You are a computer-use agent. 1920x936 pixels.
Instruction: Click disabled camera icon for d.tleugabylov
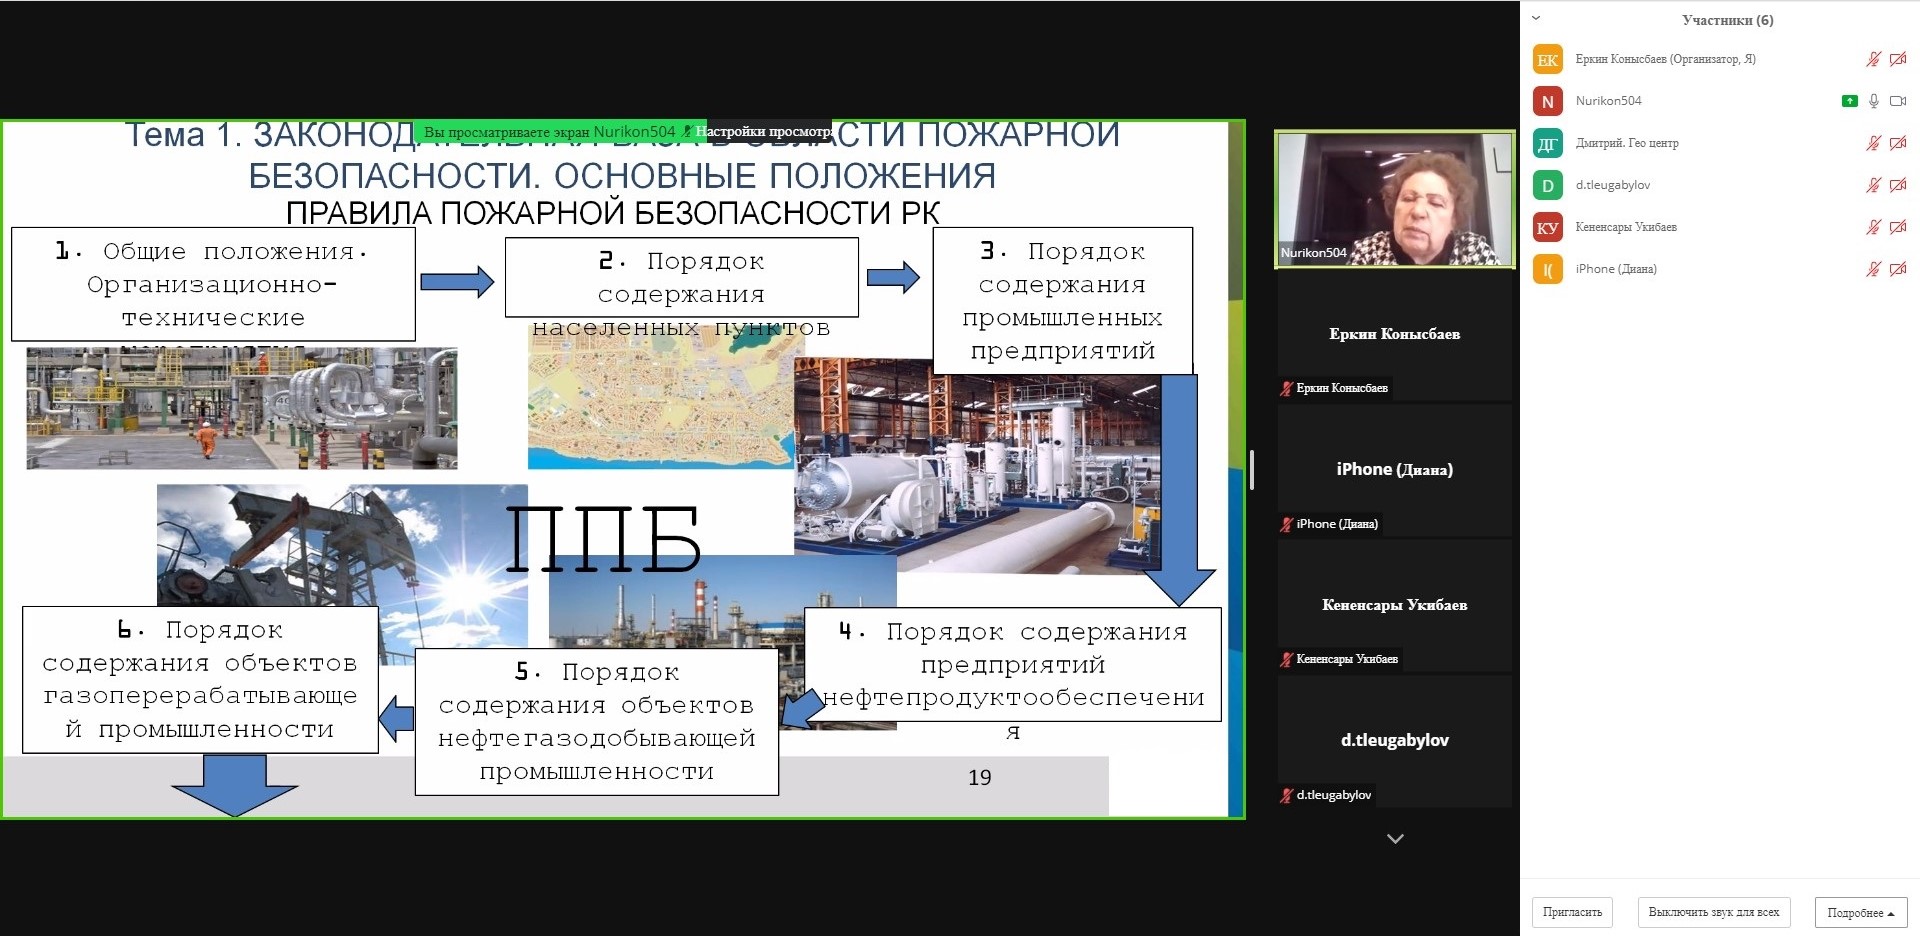click(1898, 185)
